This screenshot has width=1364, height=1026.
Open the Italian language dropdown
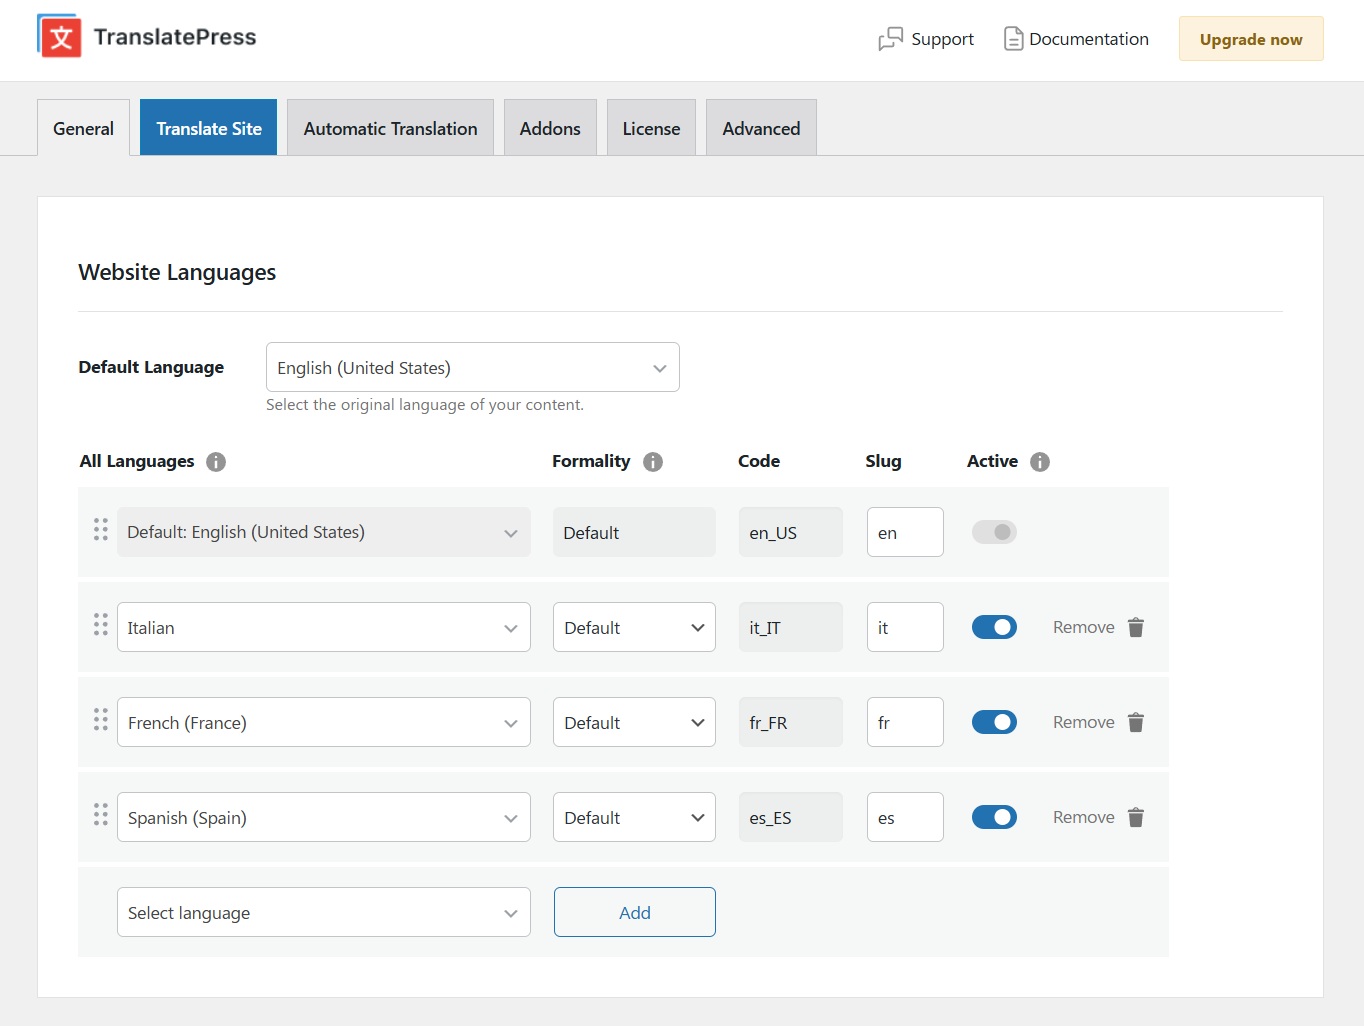click(x=324, y=627)
